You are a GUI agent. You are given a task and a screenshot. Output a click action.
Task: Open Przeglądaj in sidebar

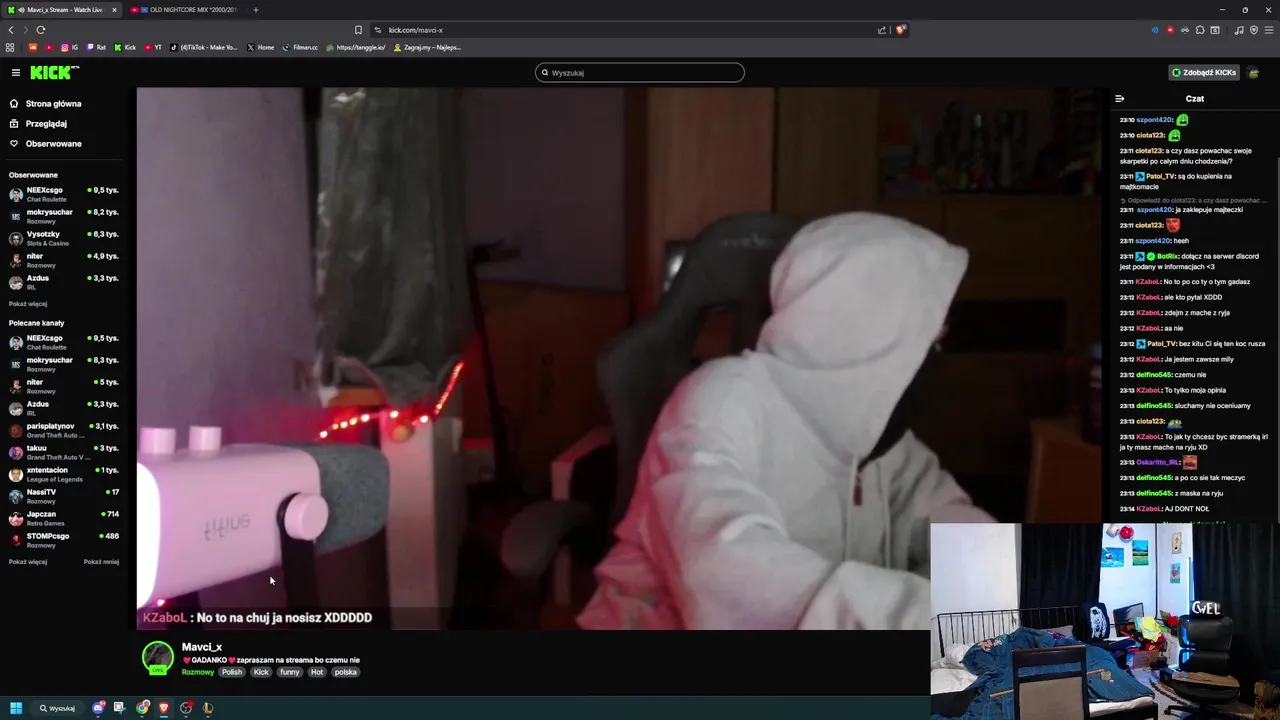click(x=38, y=124)
